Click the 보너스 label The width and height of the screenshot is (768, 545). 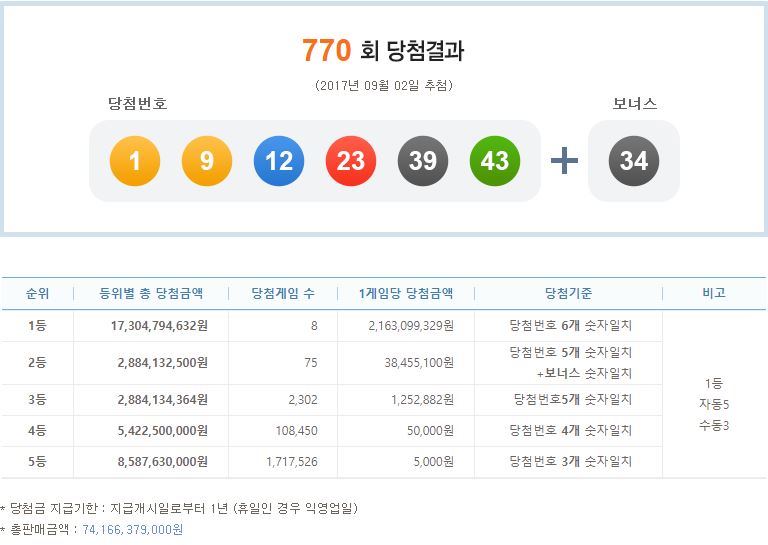coord(634,103)
